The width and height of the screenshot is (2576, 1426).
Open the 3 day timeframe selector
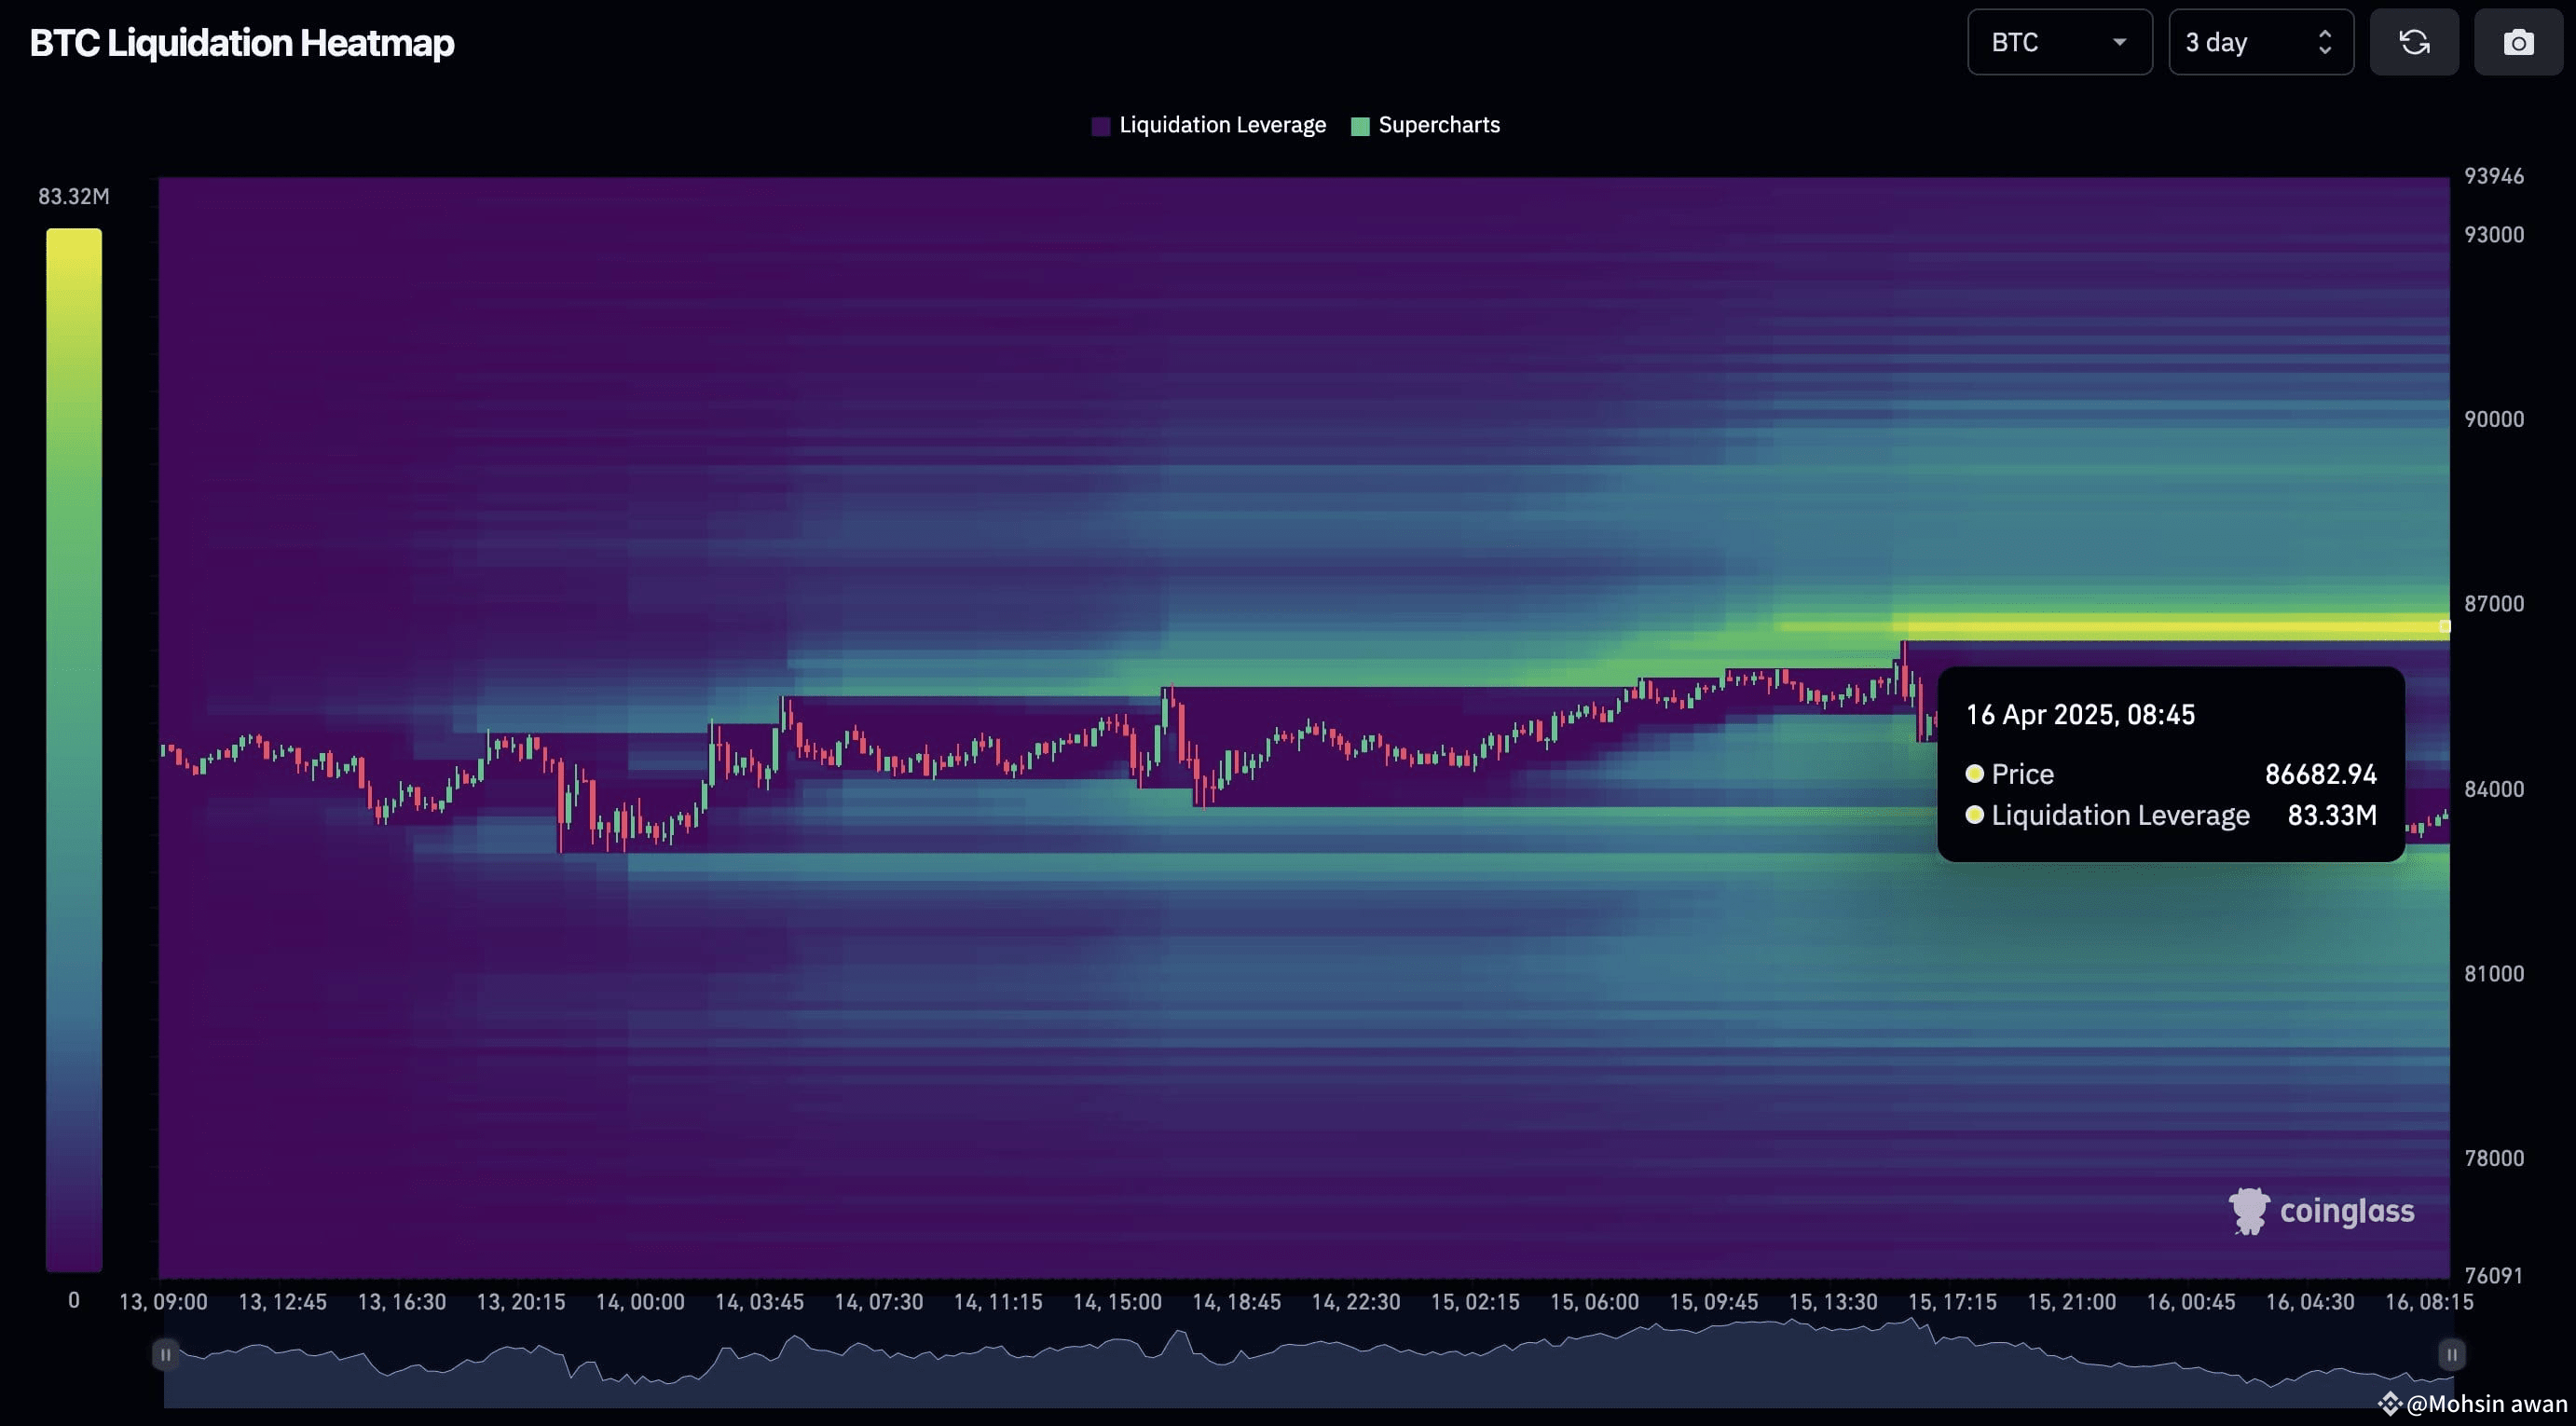coord(2260,42)
